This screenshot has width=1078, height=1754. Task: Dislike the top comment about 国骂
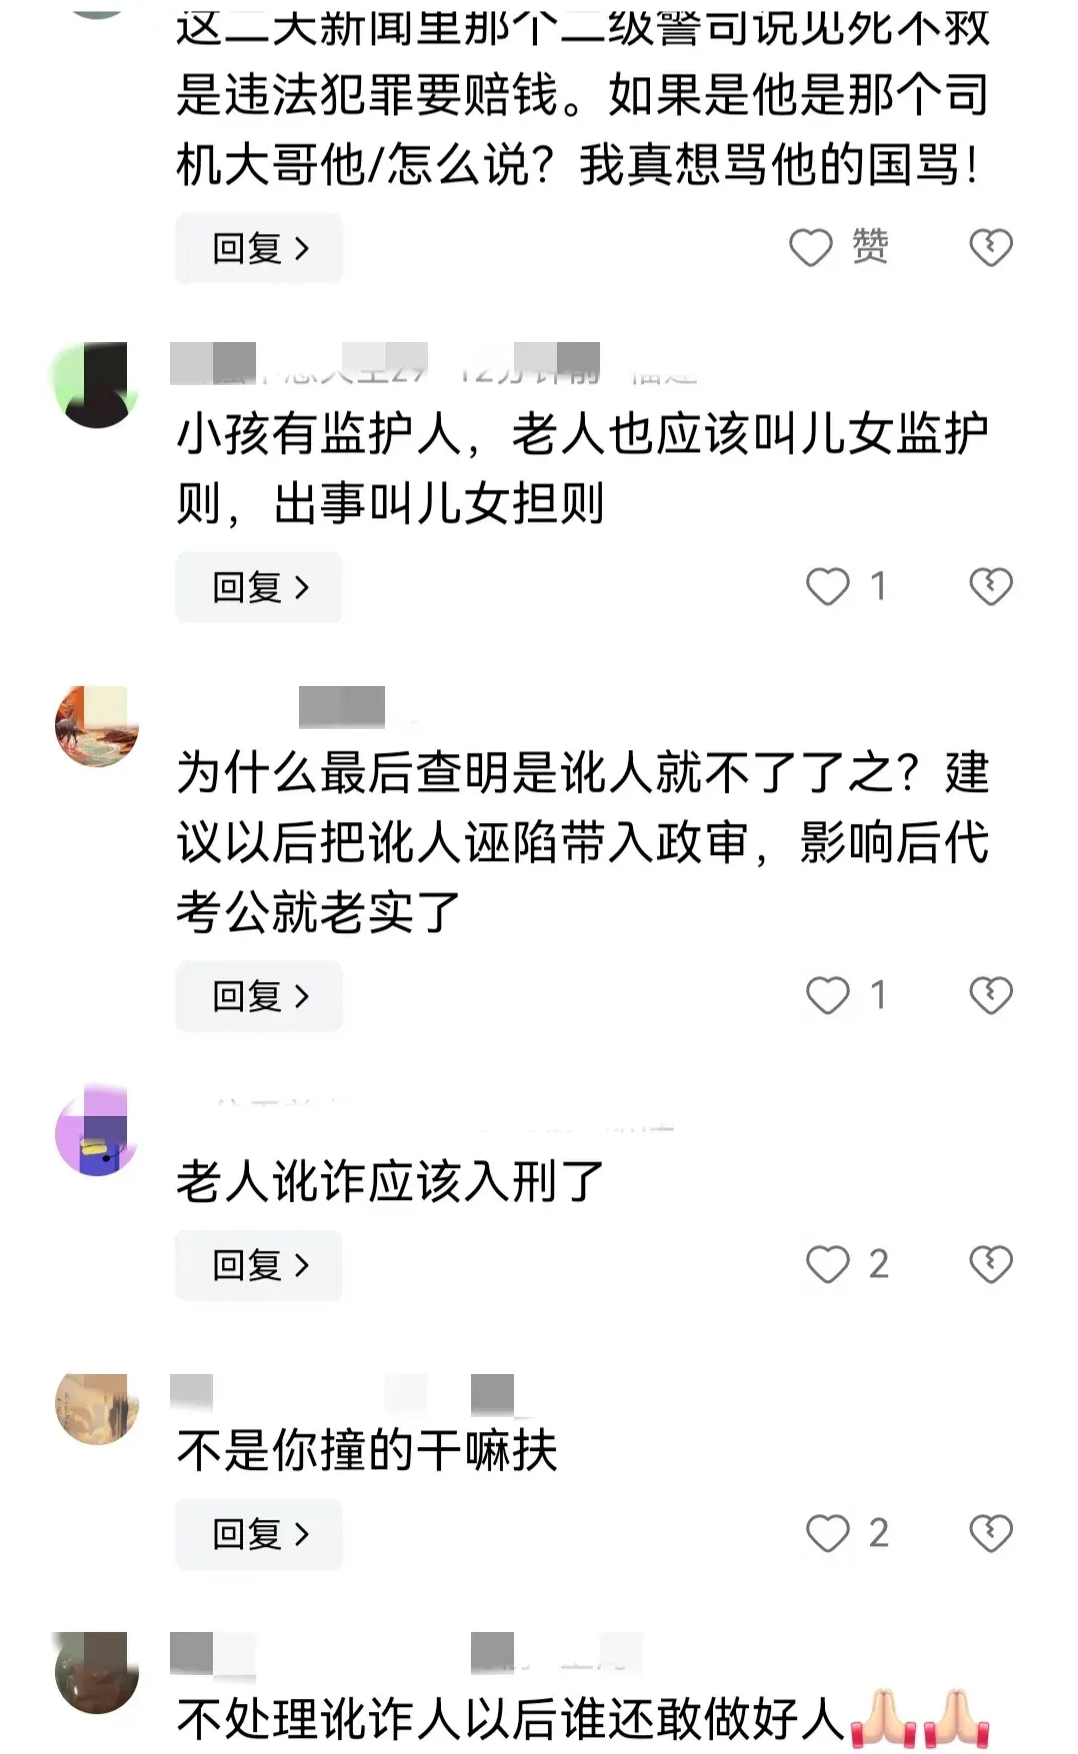click(x=991, y=248)
